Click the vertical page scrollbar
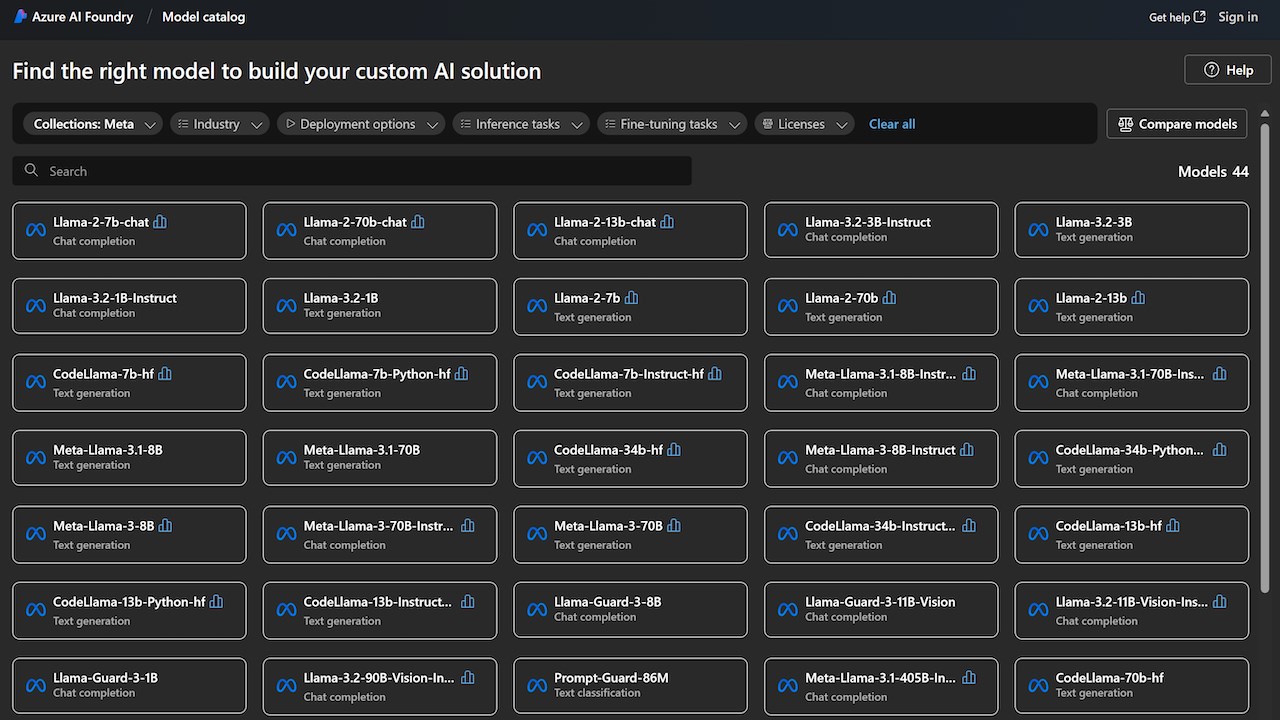The width and height of the screenshot is (1280, 720). click(x=1265, y=300)
